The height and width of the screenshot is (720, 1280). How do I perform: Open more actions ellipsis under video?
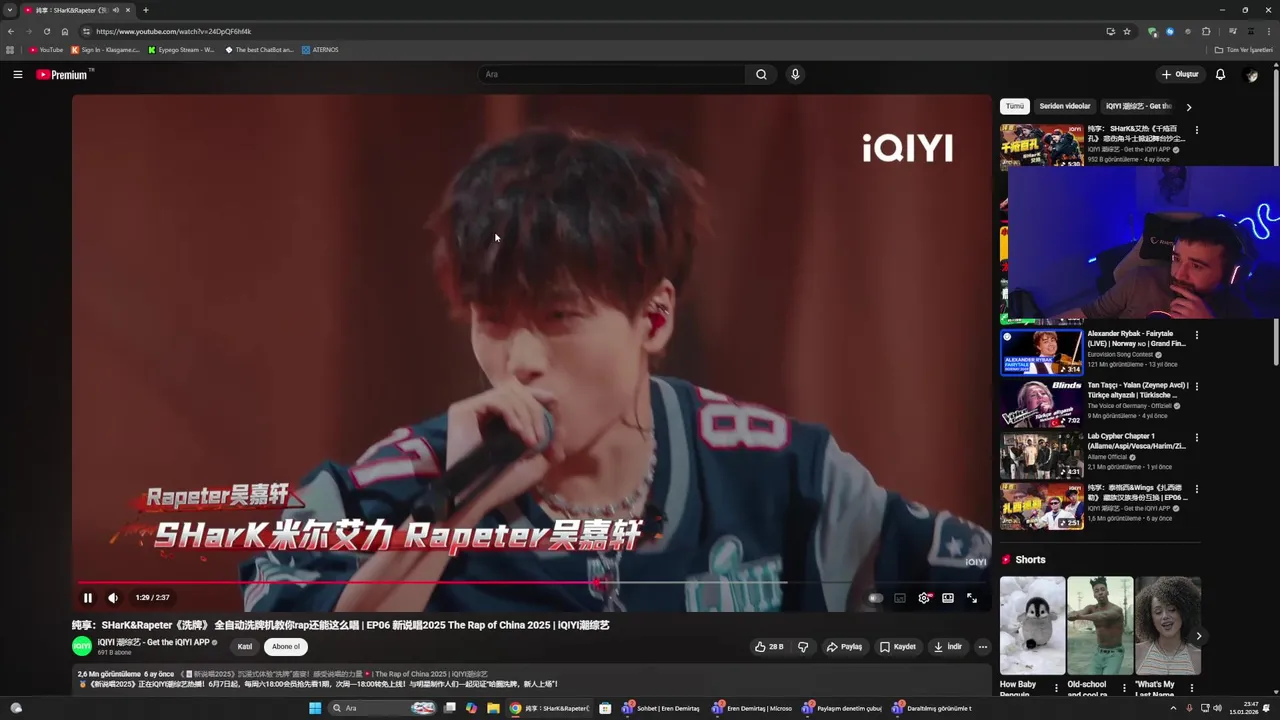[982, 647]
